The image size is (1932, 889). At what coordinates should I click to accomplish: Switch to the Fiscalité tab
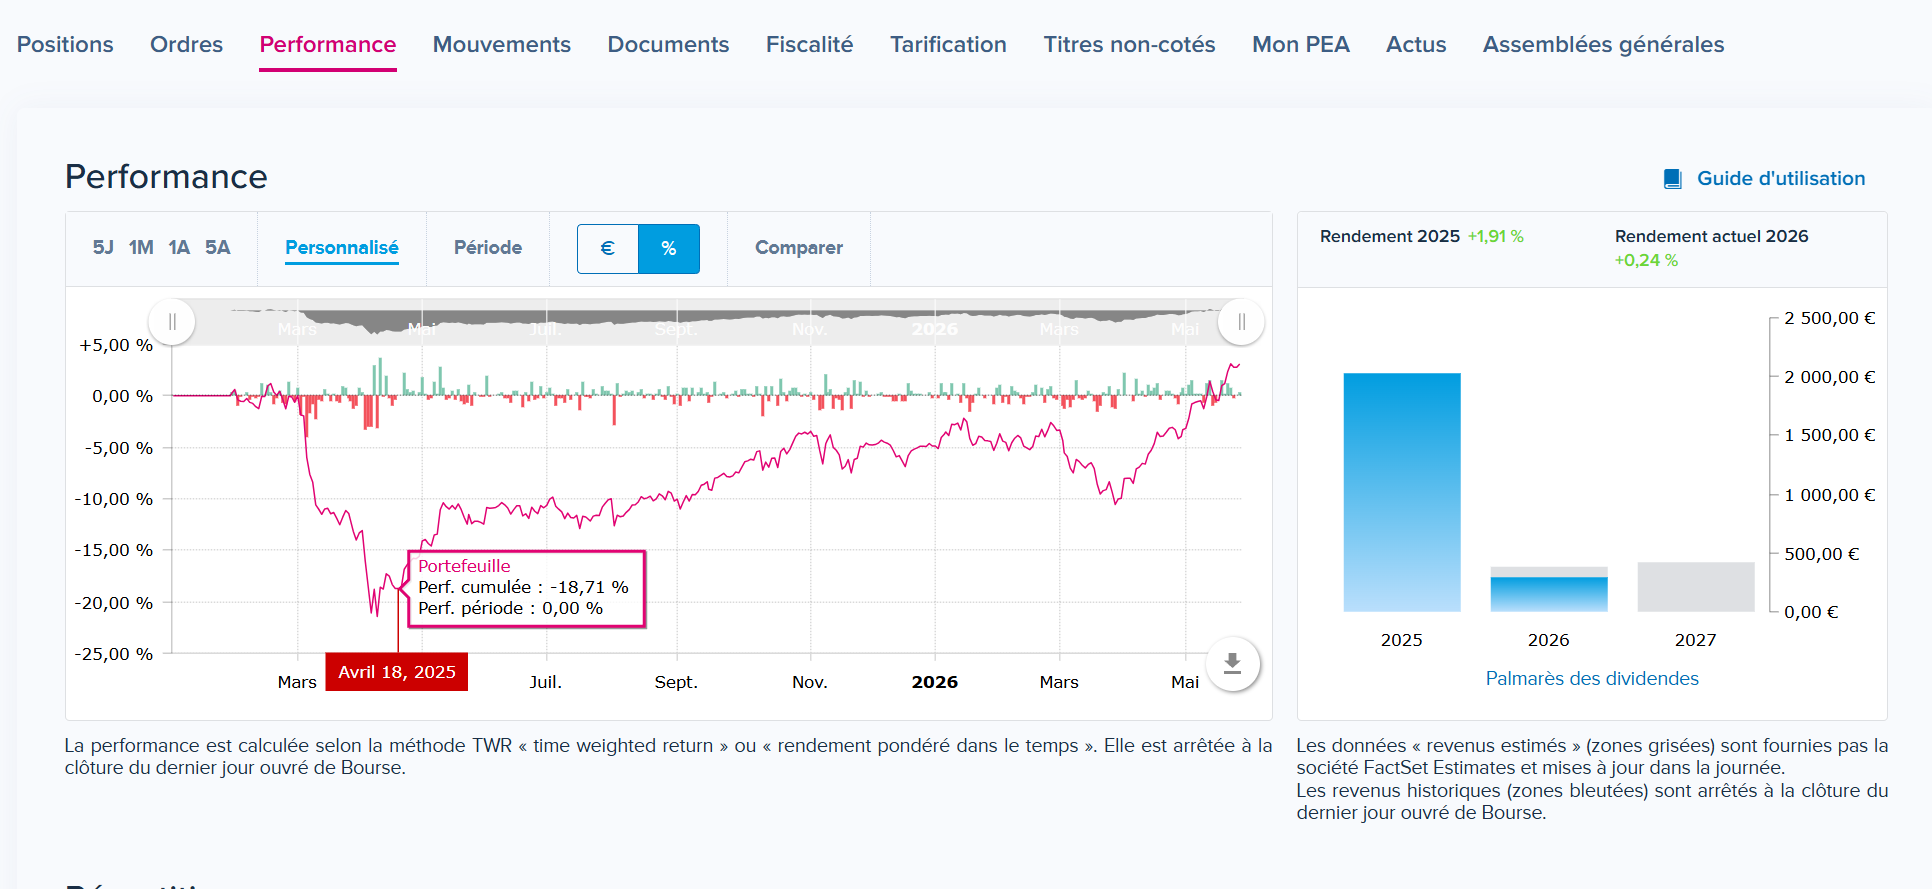(810, 45)
